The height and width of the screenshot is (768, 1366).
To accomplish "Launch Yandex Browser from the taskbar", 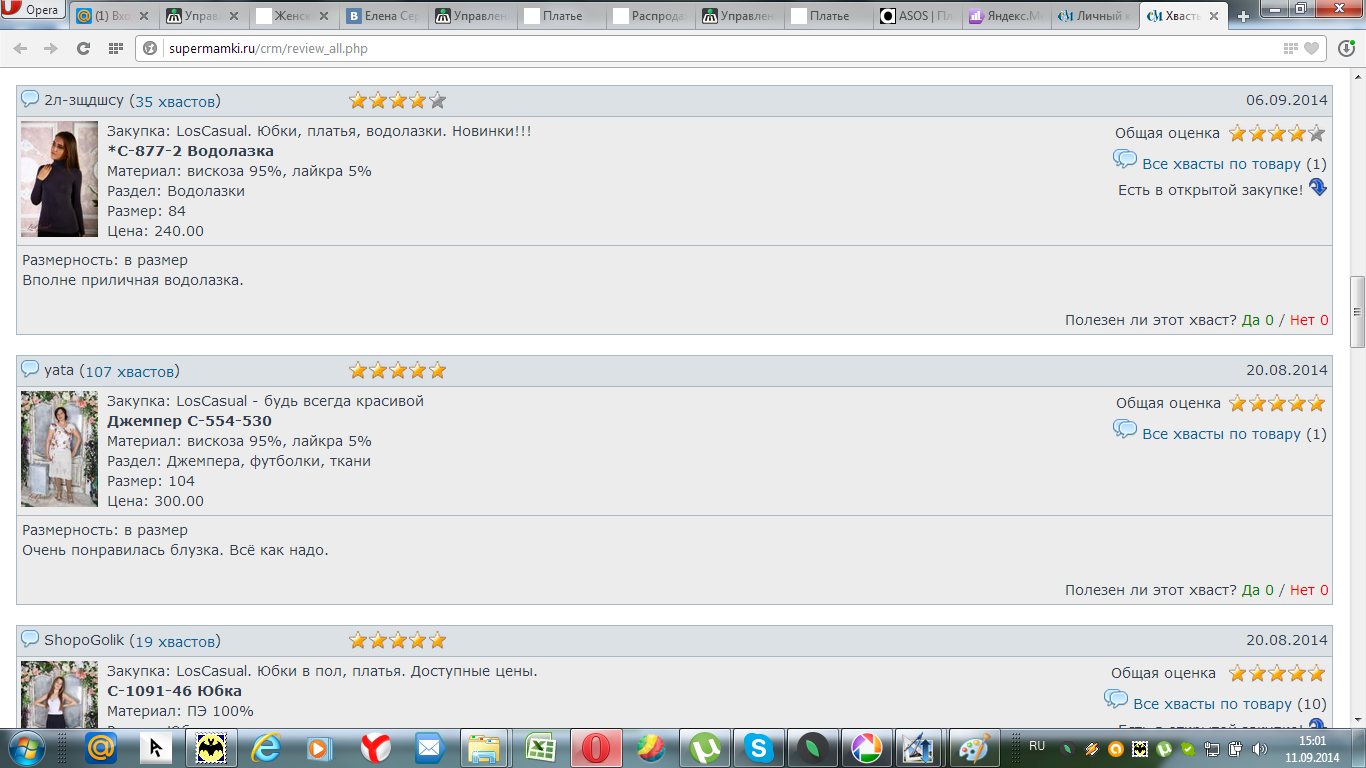I will coord(375,747).
